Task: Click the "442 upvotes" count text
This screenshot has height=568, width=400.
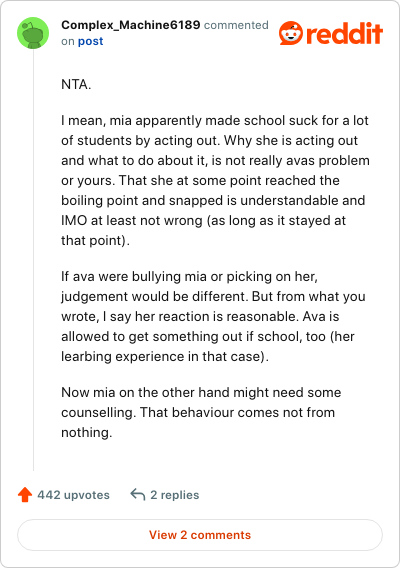Action: tap(73, 495)
